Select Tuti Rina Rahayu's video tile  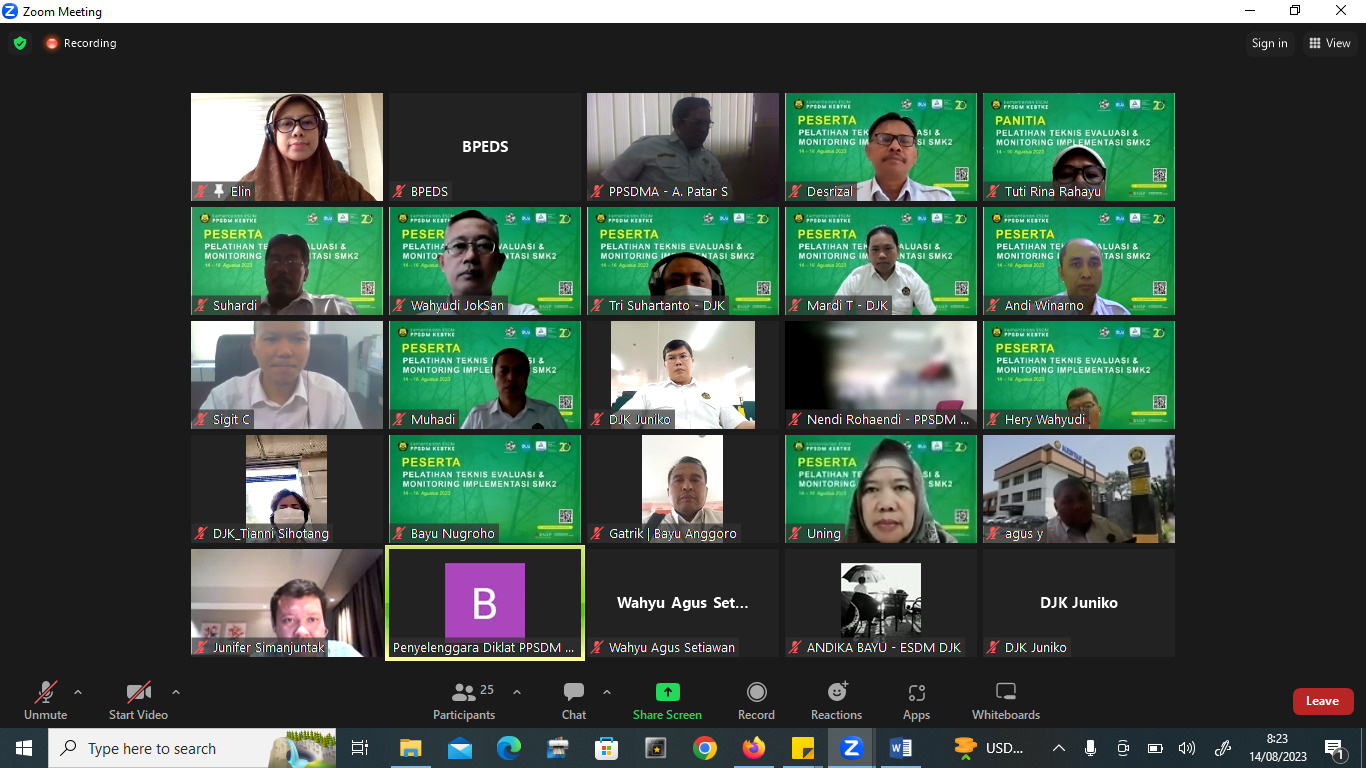point(1079,147)
